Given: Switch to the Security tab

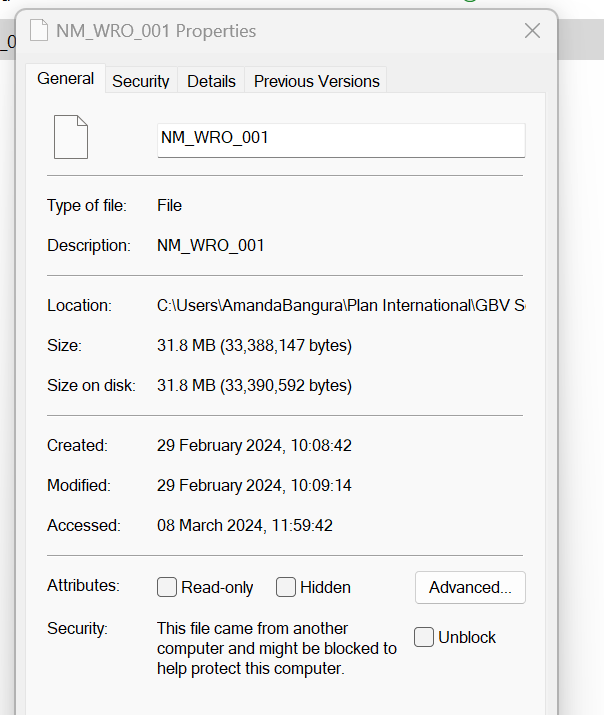Looking at the screenshot, I should point(140,81).
